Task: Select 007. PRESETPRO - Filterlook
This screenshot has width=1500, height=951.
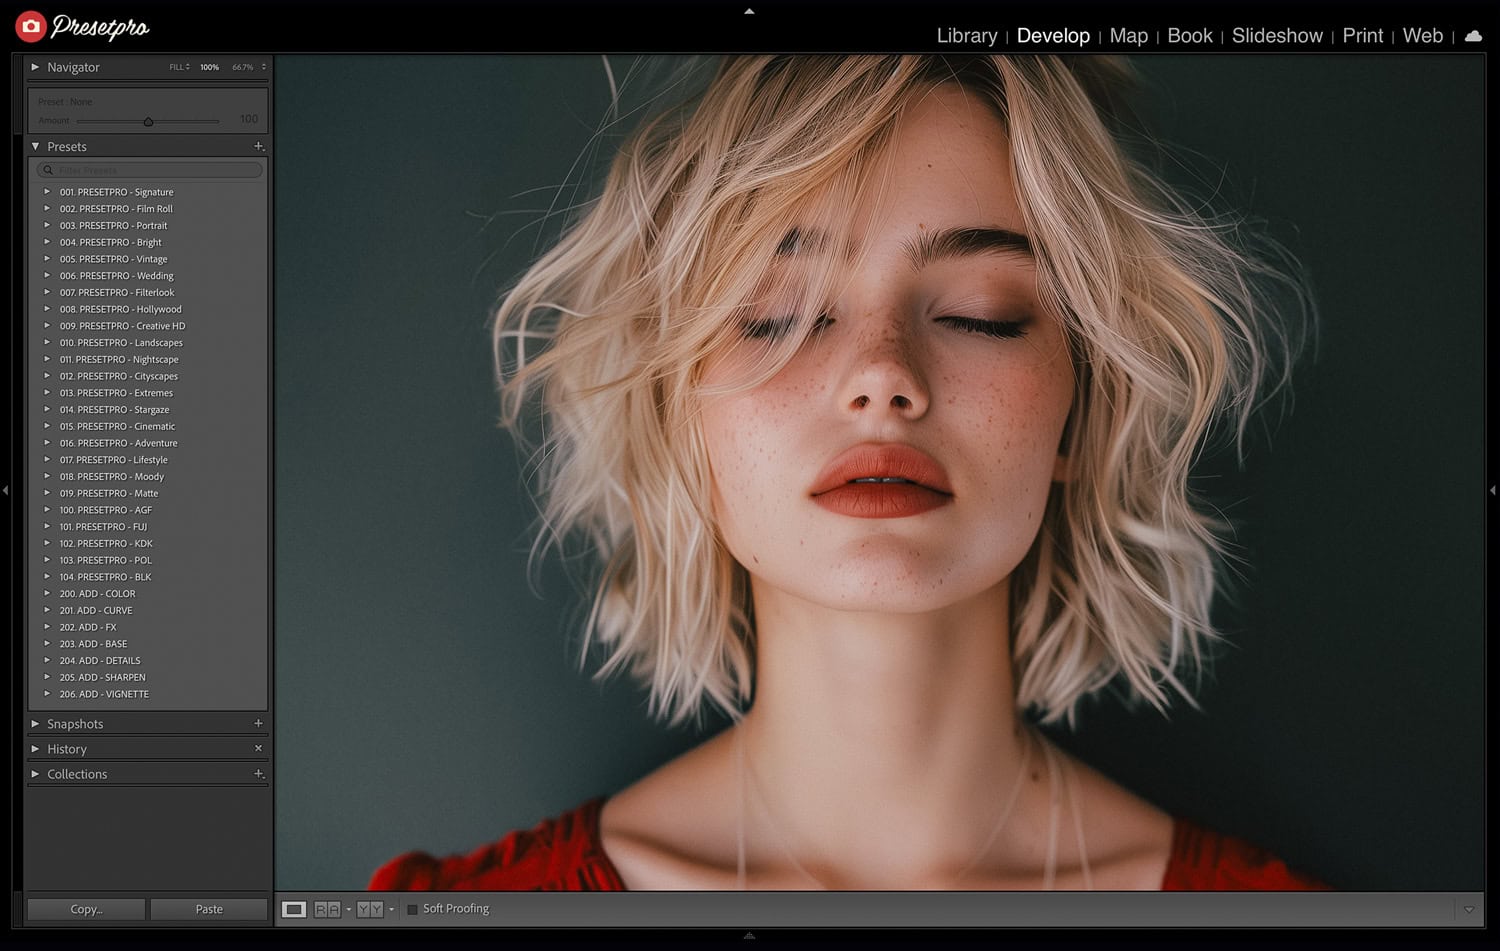Action: point(116,292)
